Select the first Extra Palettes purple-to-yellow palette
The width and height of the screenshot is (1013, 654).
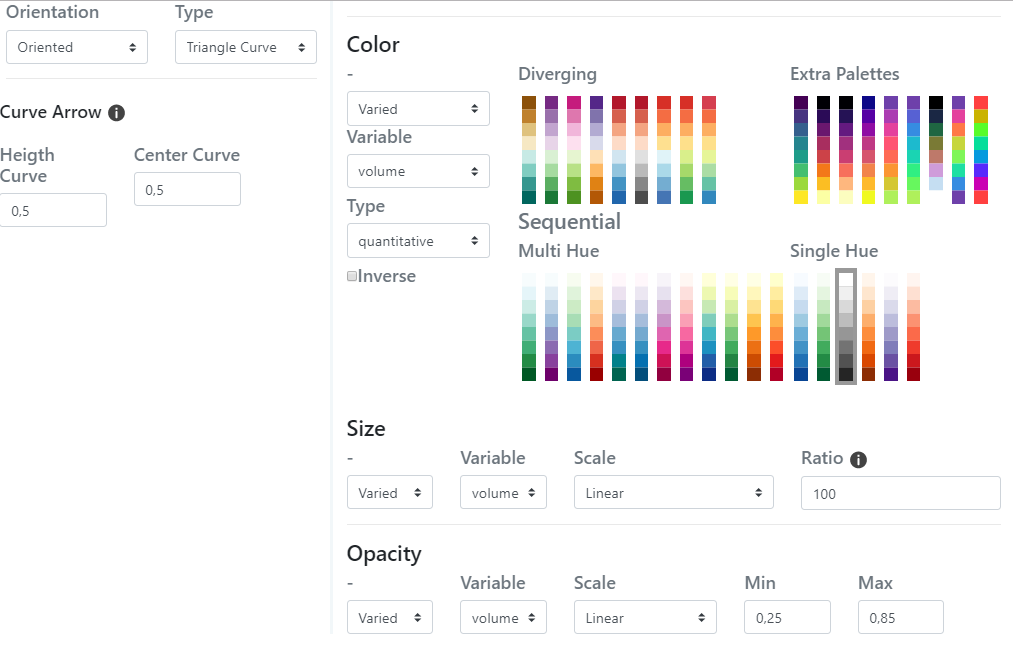[801, 150]
